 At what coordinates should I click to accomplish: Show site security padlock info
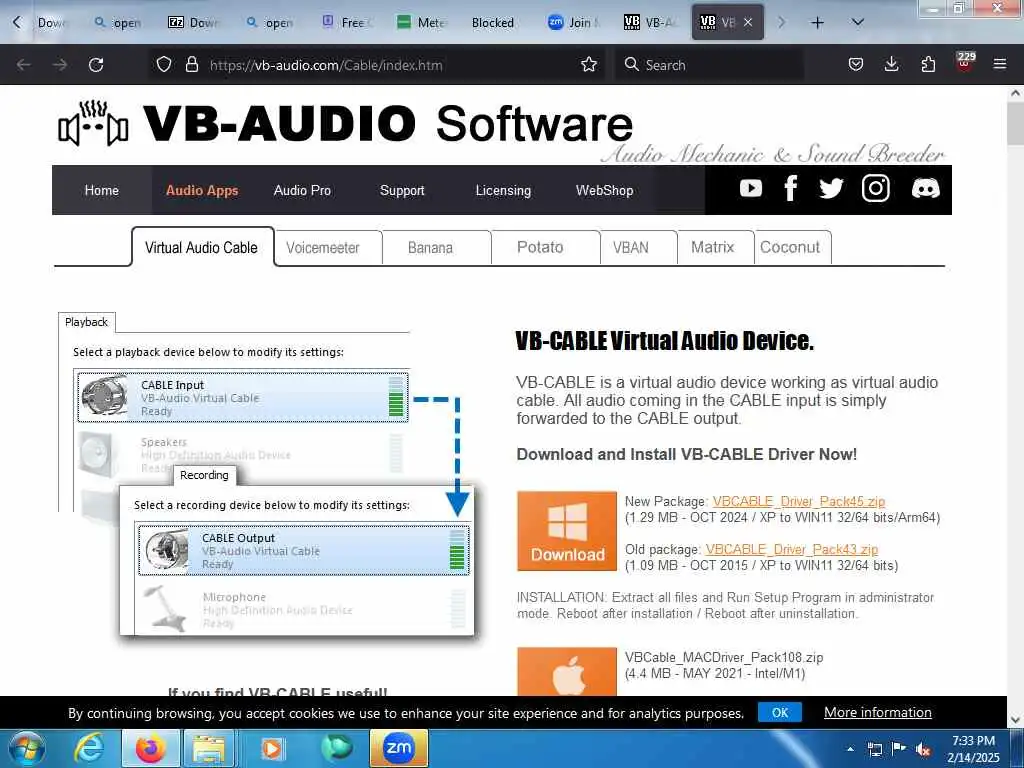point(191,65)
